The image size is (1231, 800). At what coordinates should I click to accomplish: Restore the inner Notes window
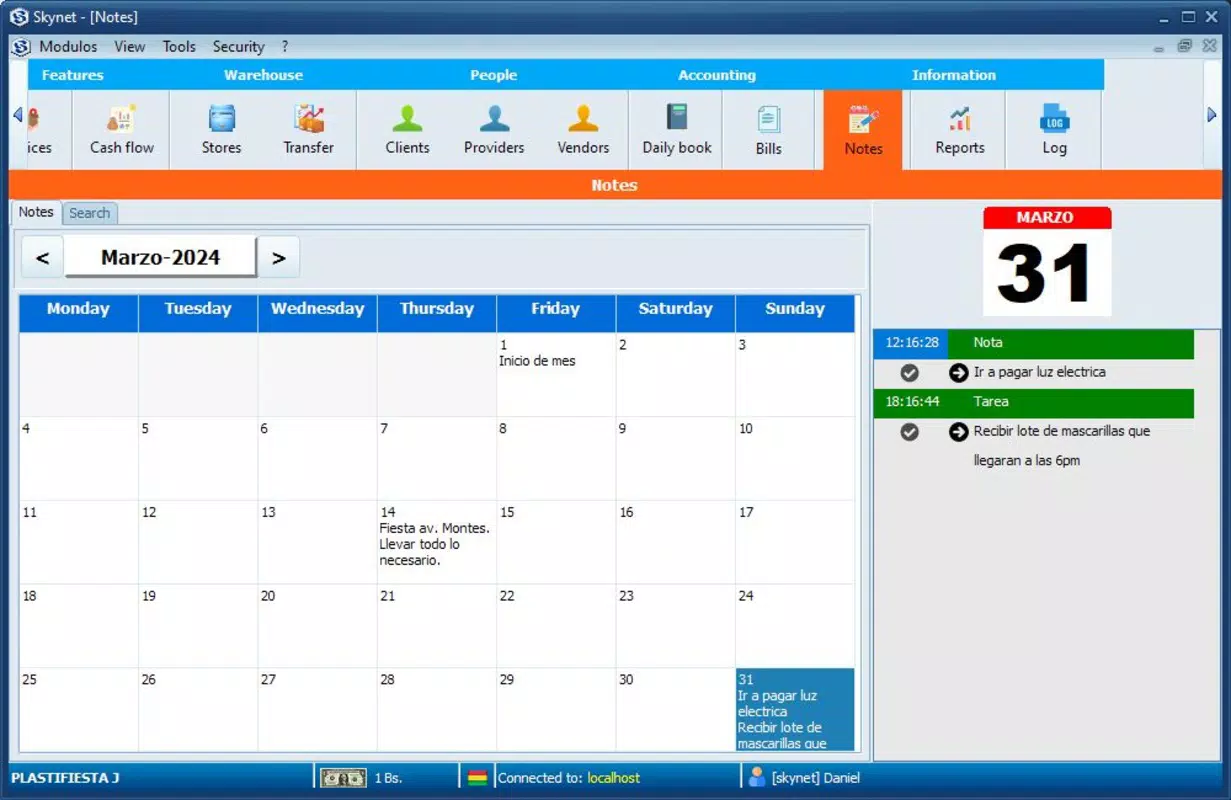1184,46
